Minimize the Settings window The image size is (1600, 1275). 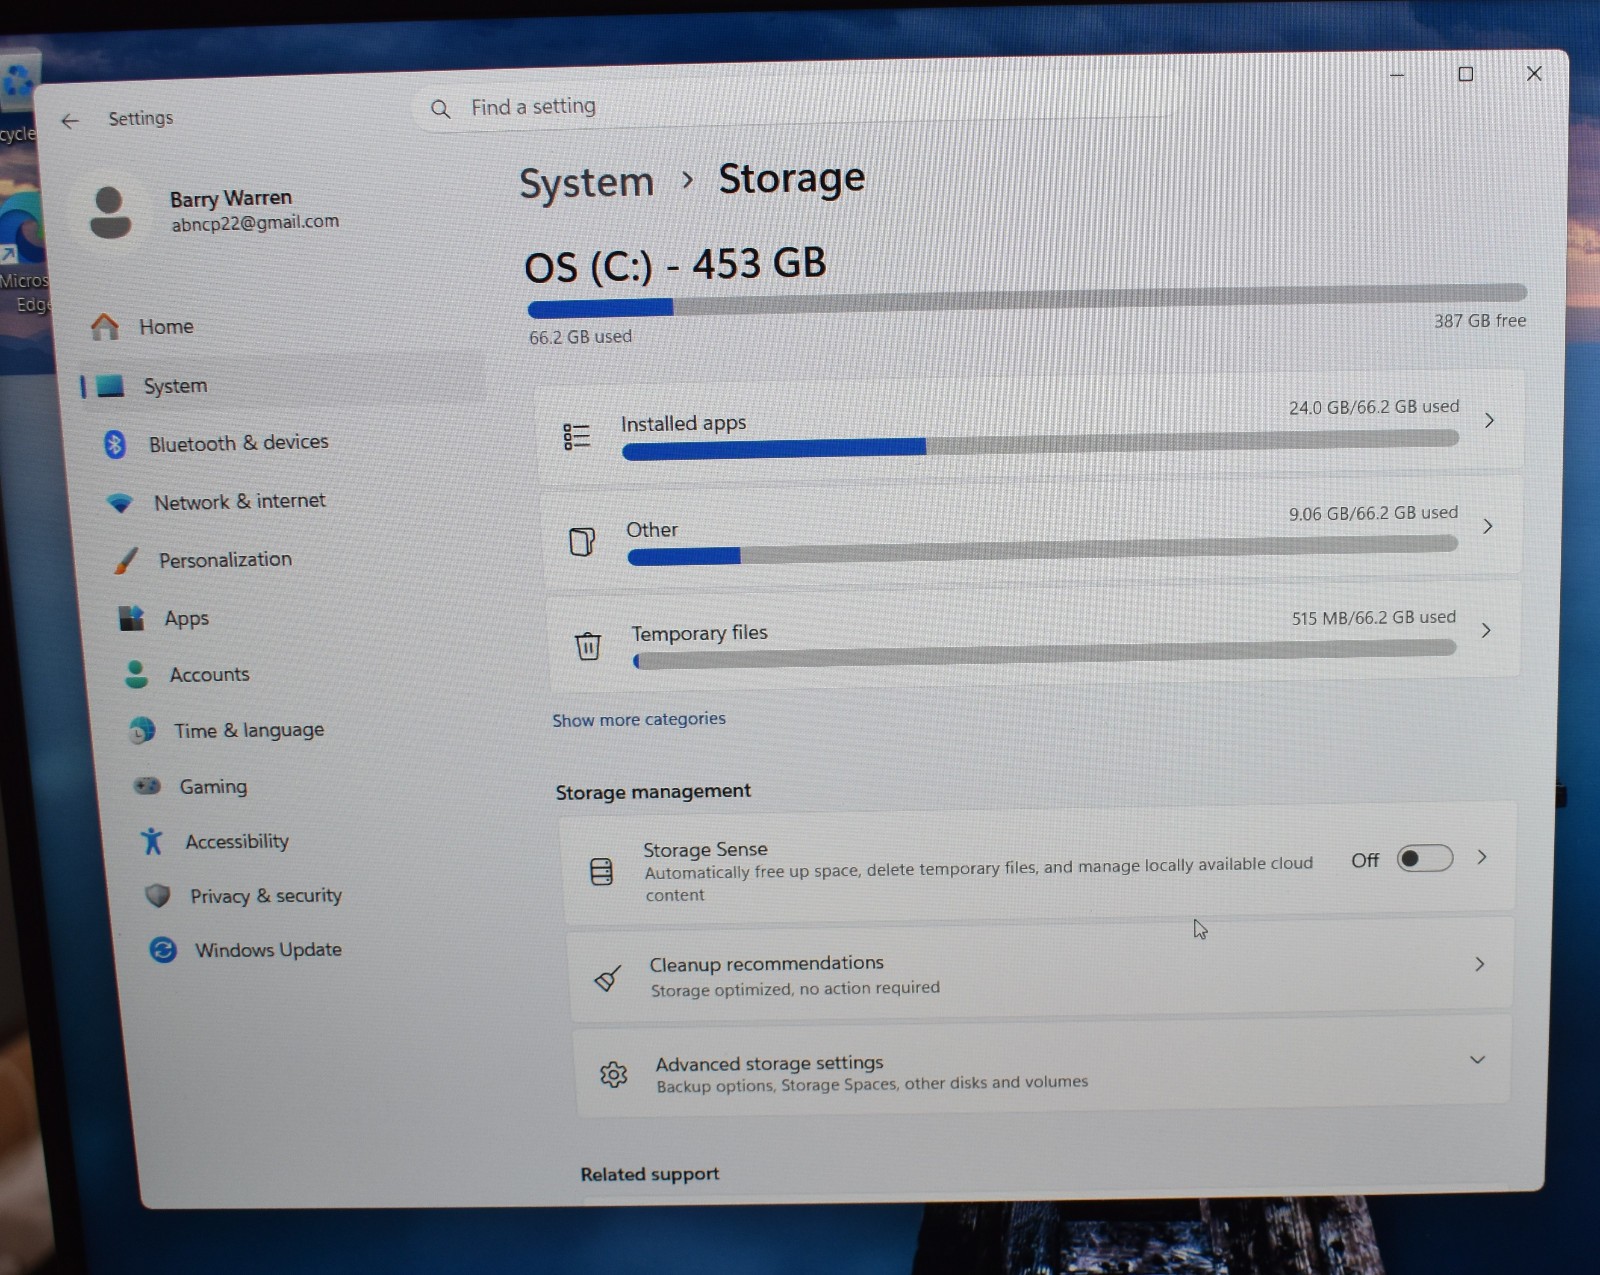point(1397,75)
